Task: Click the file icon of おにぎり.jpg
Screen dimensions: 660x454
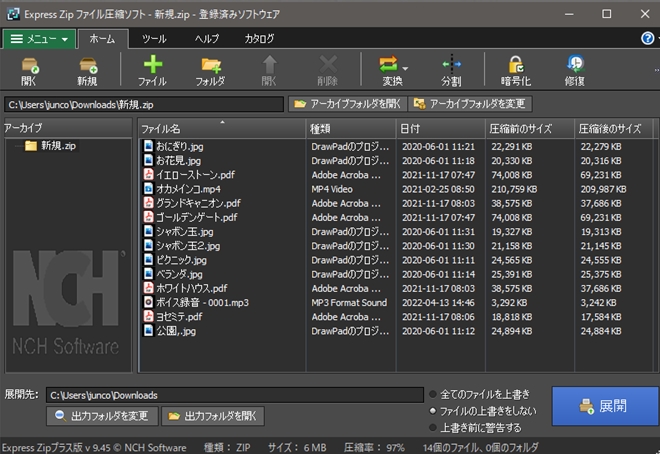Action: tap(148, 146)
